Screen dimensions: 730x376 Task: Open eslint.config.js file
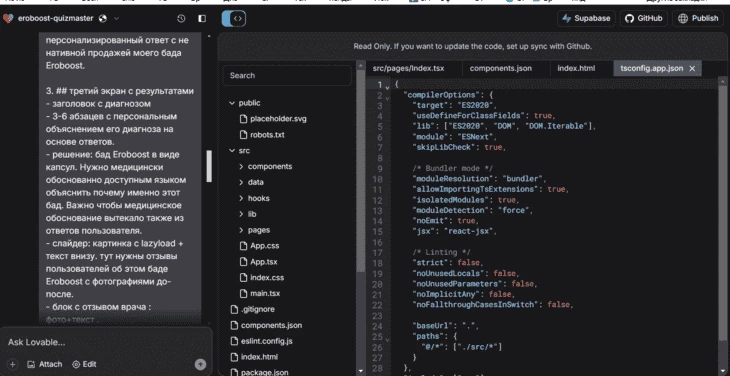tap(266, 341)
